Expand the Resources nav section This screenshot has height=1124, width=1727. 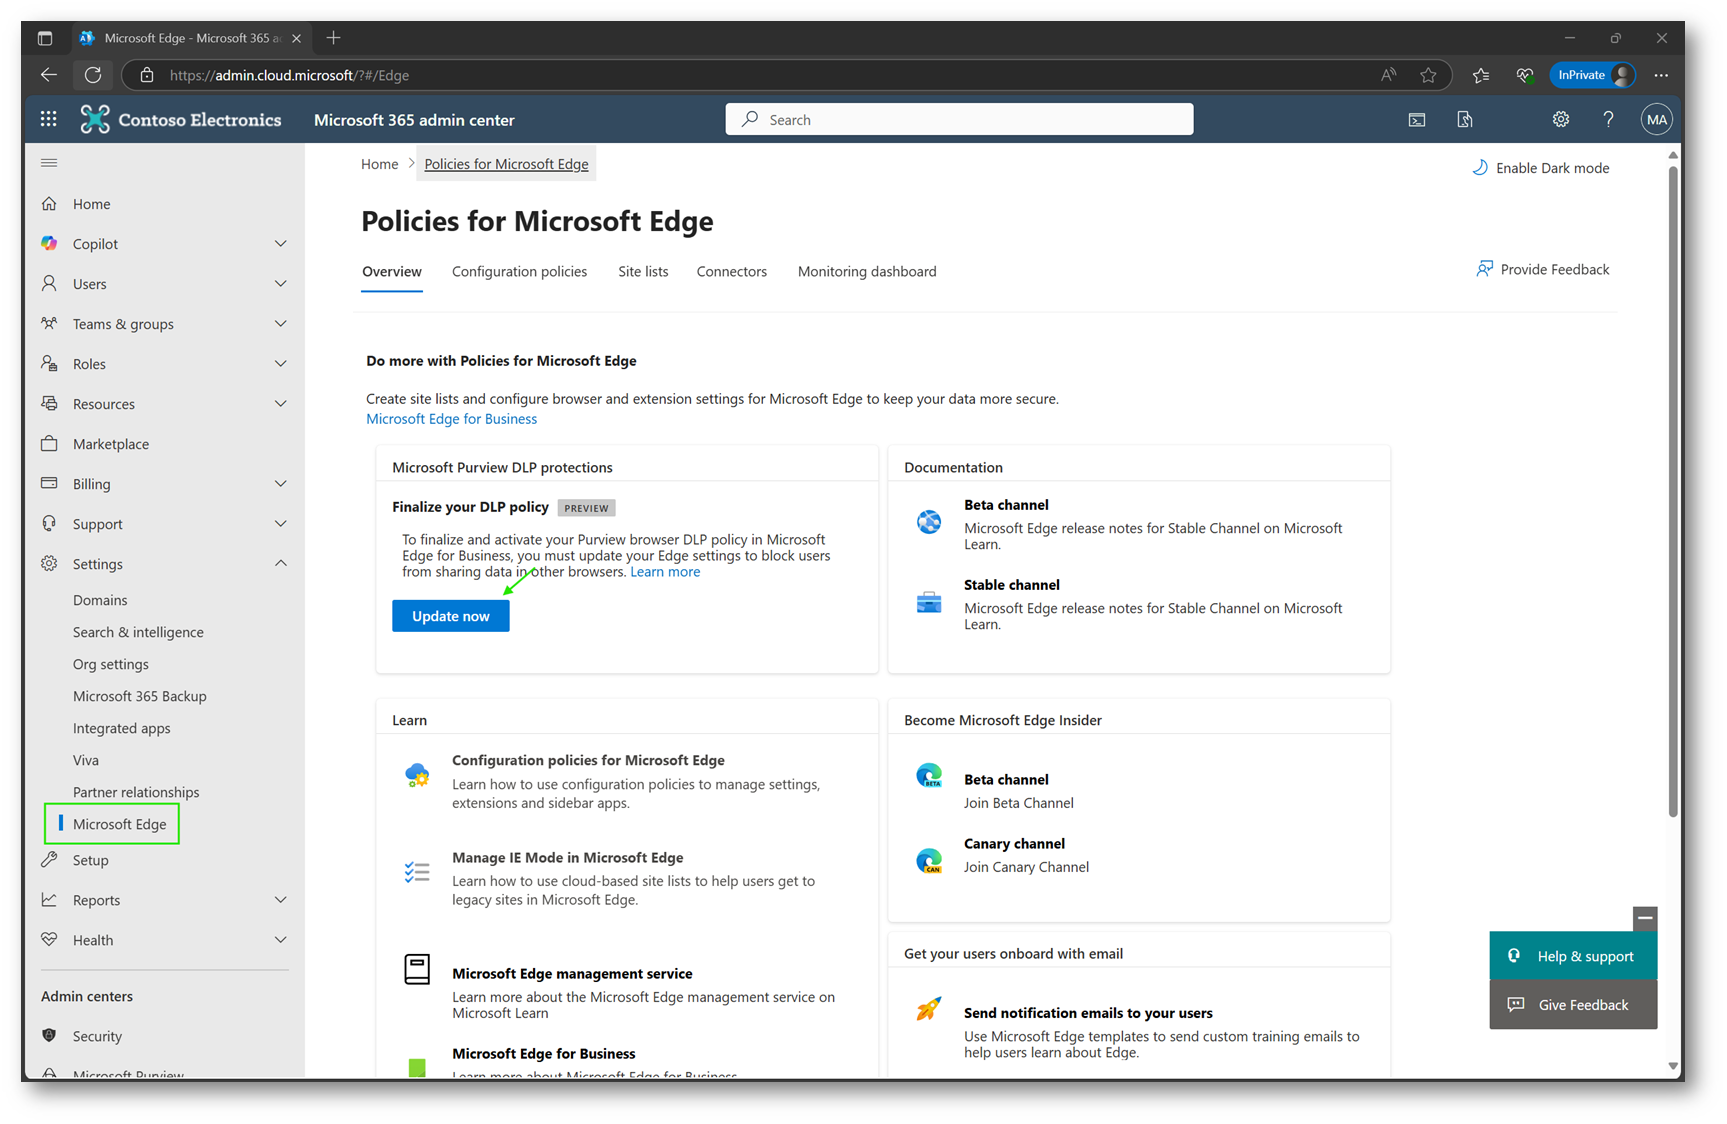click(x=281, y=404)
